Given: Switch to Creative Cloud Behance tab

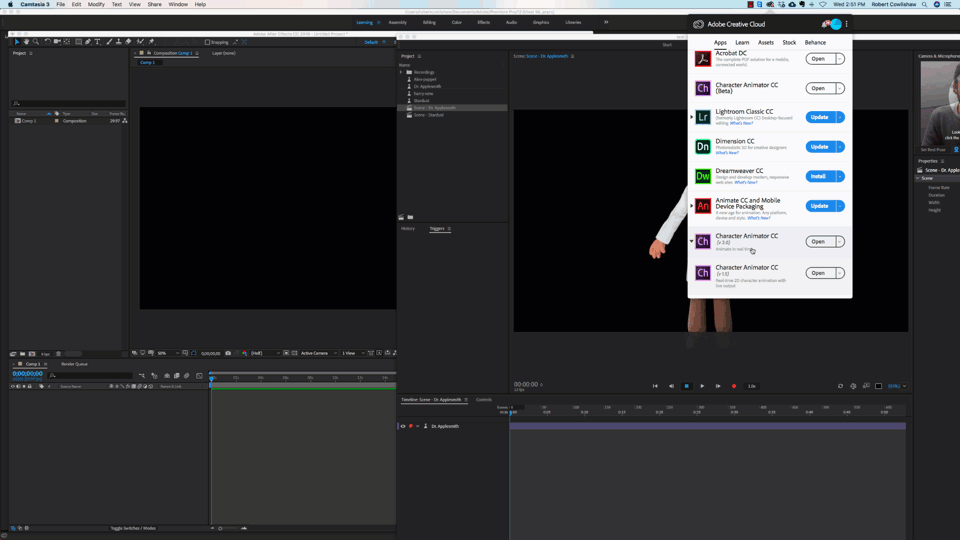Looking at the screenshot, I should pos(815,42).
